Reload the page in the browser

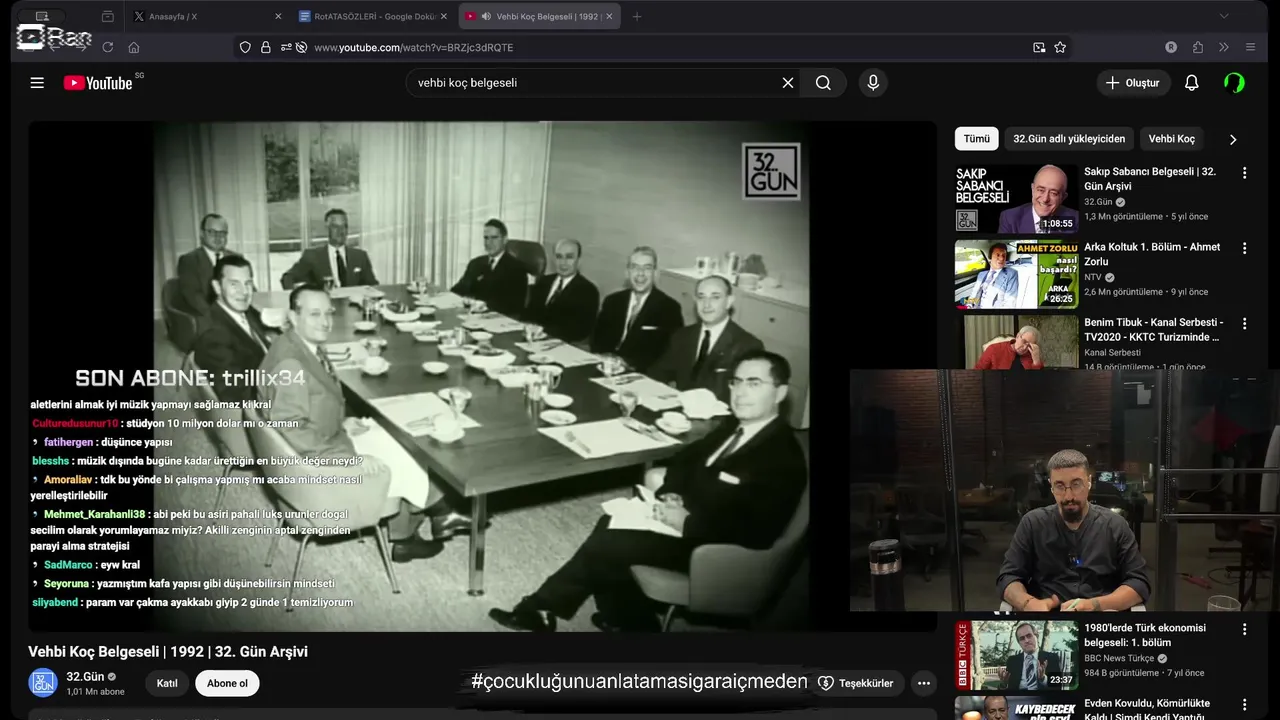pyautogui.click(x=107, y=47)
